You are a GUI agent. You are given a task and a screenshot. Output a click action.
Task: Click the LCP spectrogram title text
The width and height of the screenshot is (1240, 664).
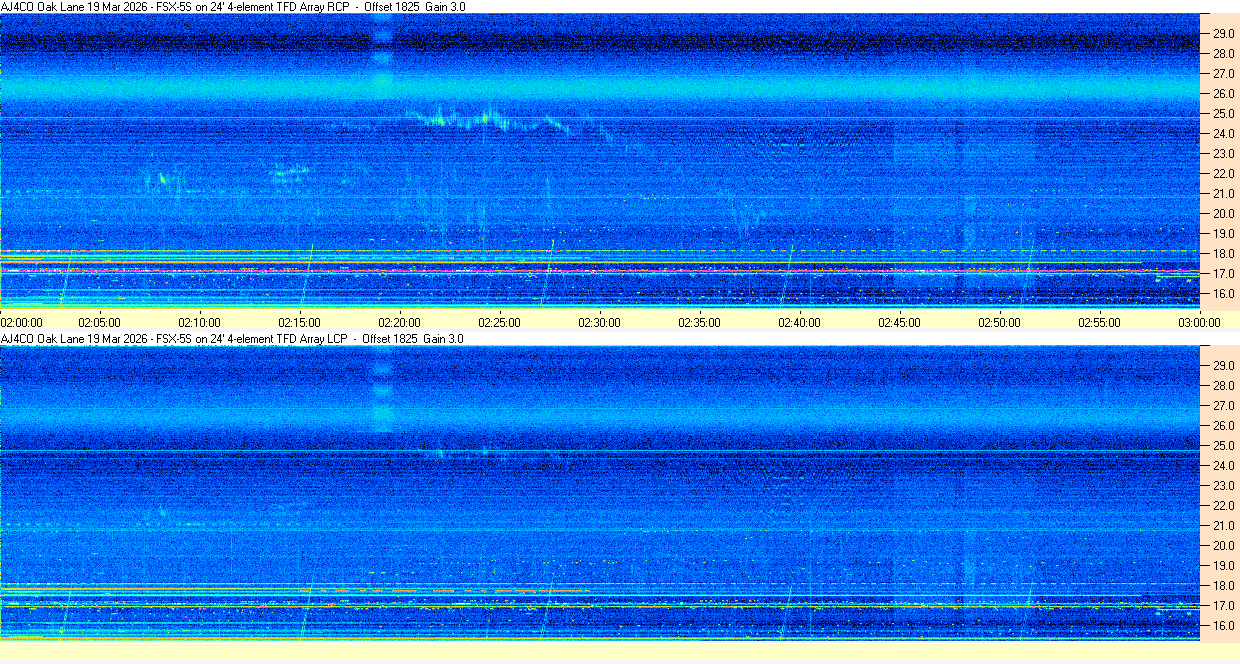pos(233,339)
